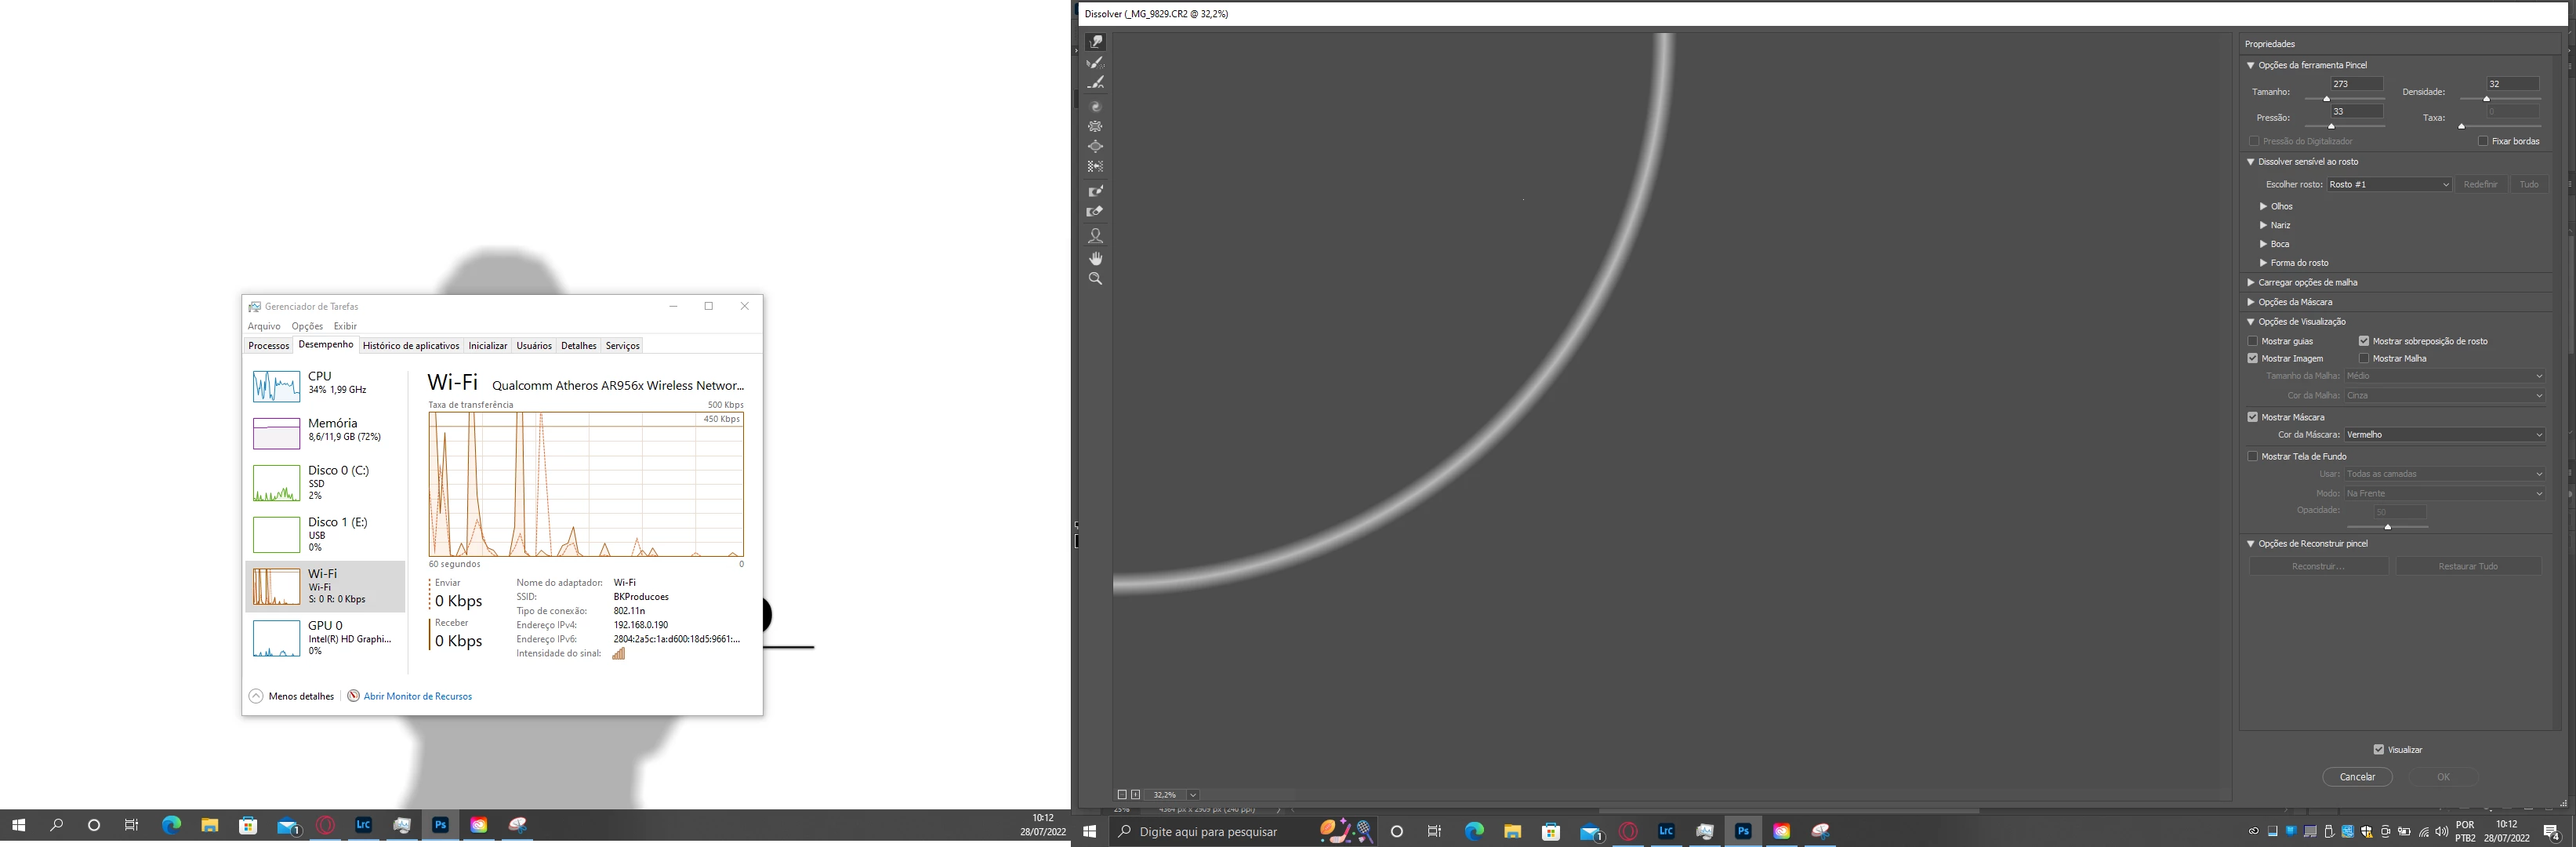Select the Face tool
This screenshot has height=847, width=2576.
(1095, 236)
